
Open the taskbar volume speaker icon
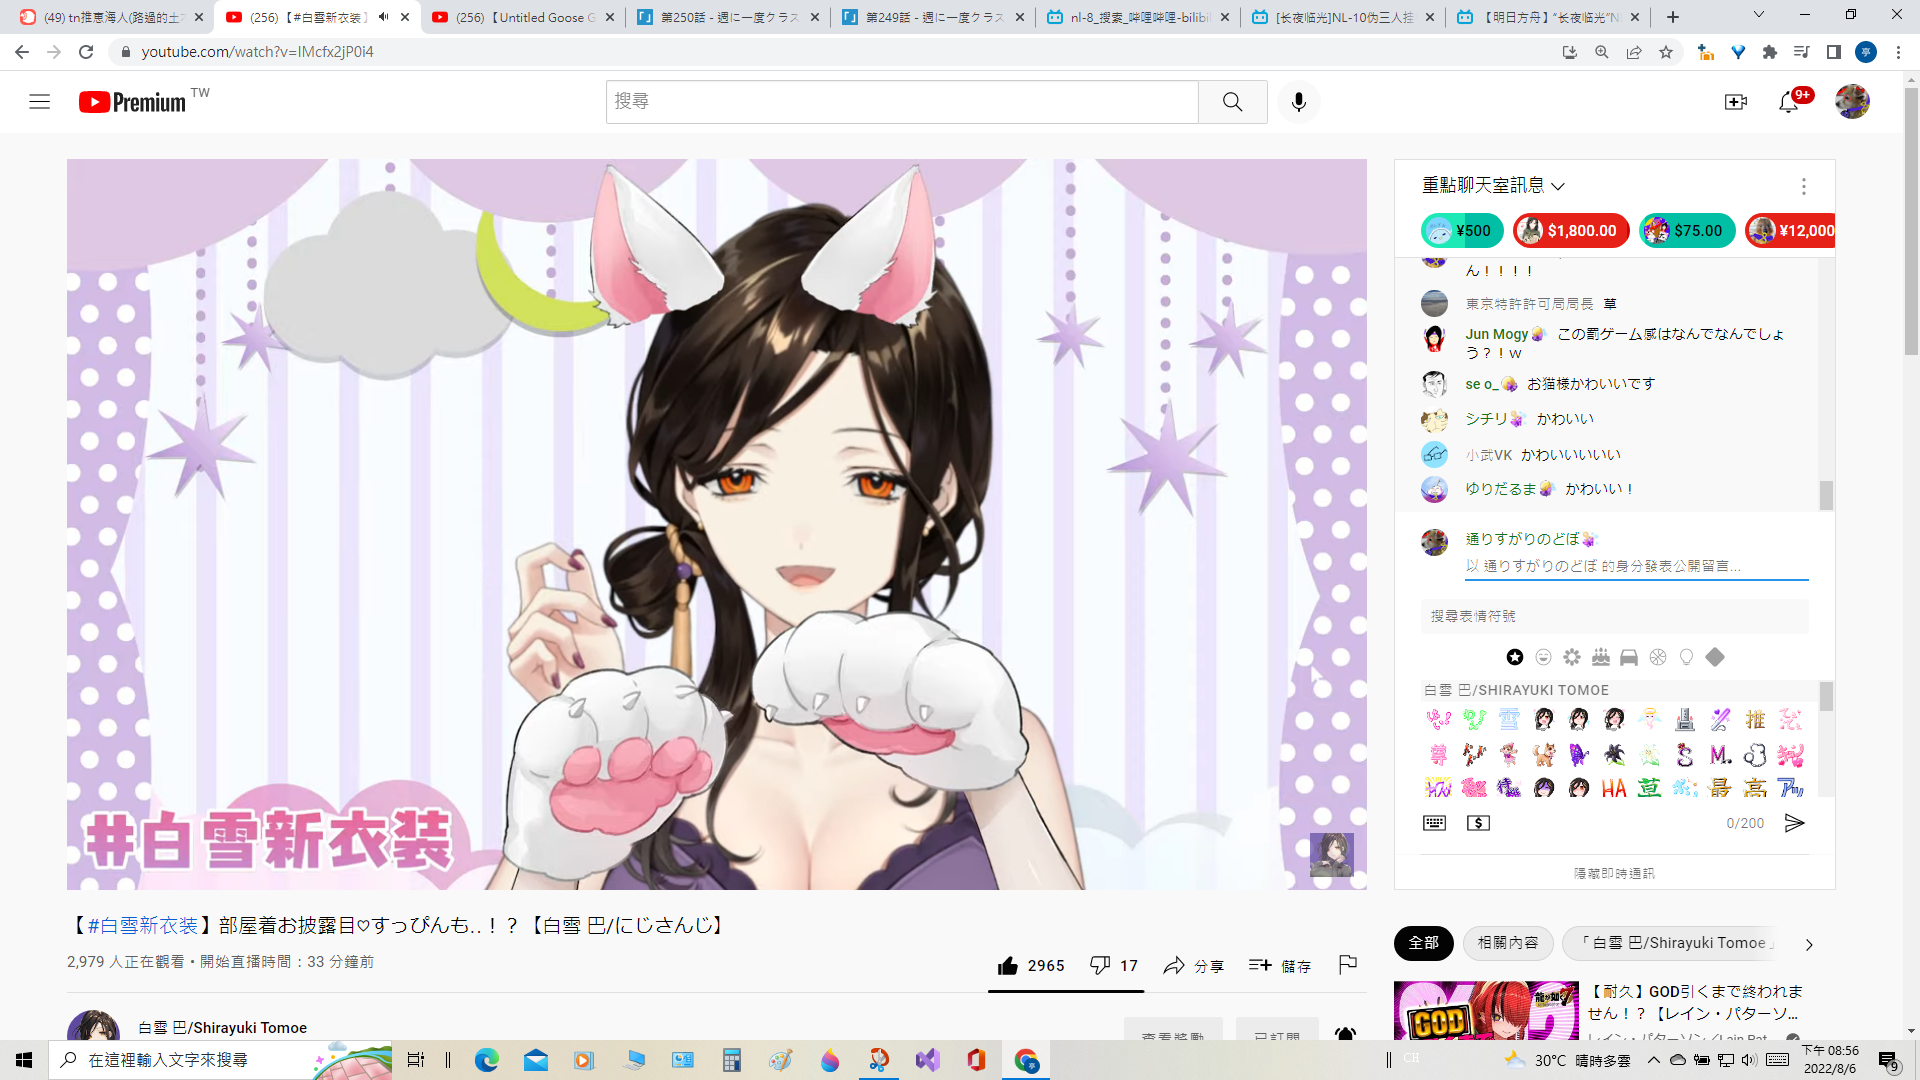pos(1748,1060)
